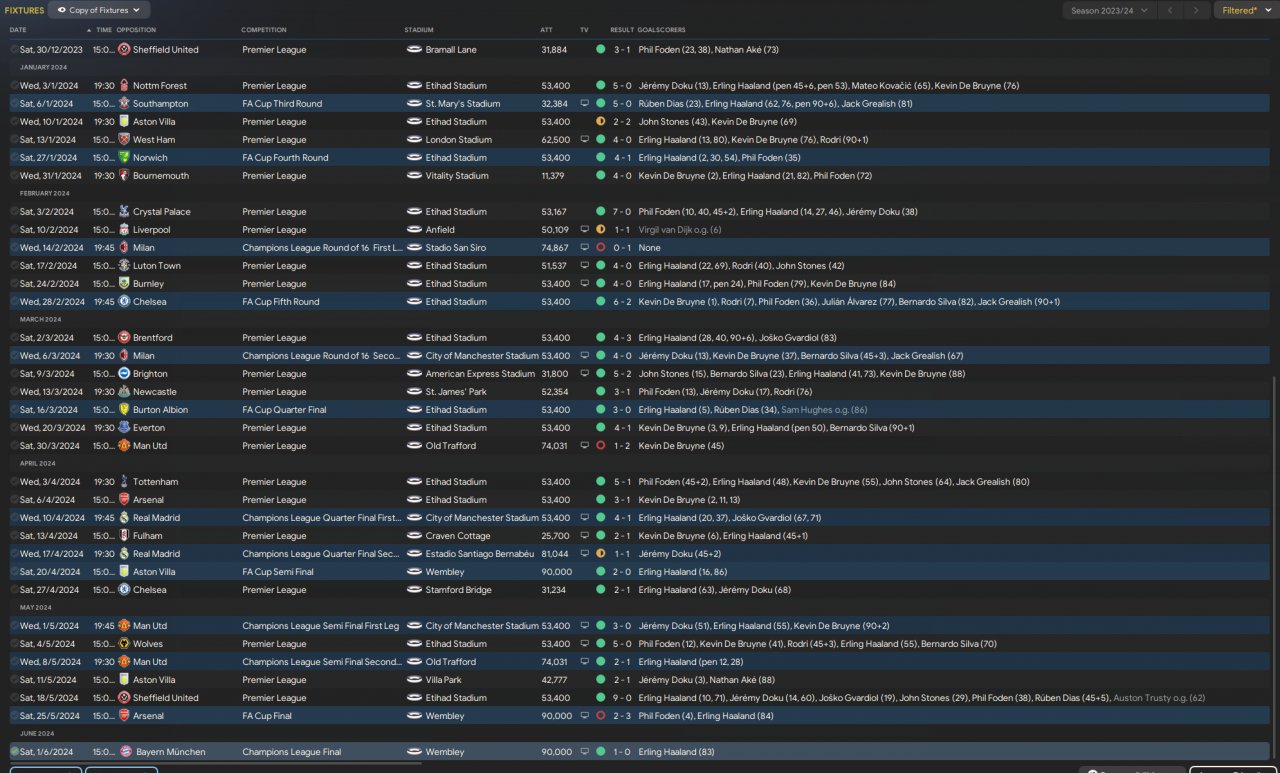The height and width of the screenshot is (773, 1280).
Task: Select the row circle for the Everton fixture
Action: click(14, 428)
